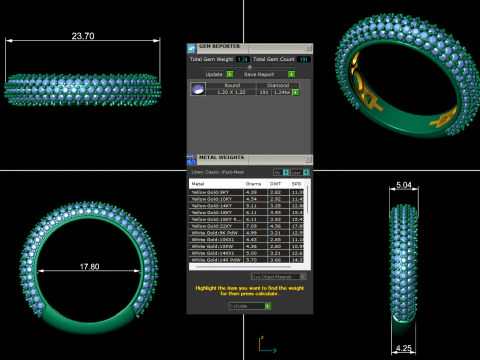Viewport: 480px width, 360px height.
Task: Click the 23.70 dimension label
Action: [83, 36]
